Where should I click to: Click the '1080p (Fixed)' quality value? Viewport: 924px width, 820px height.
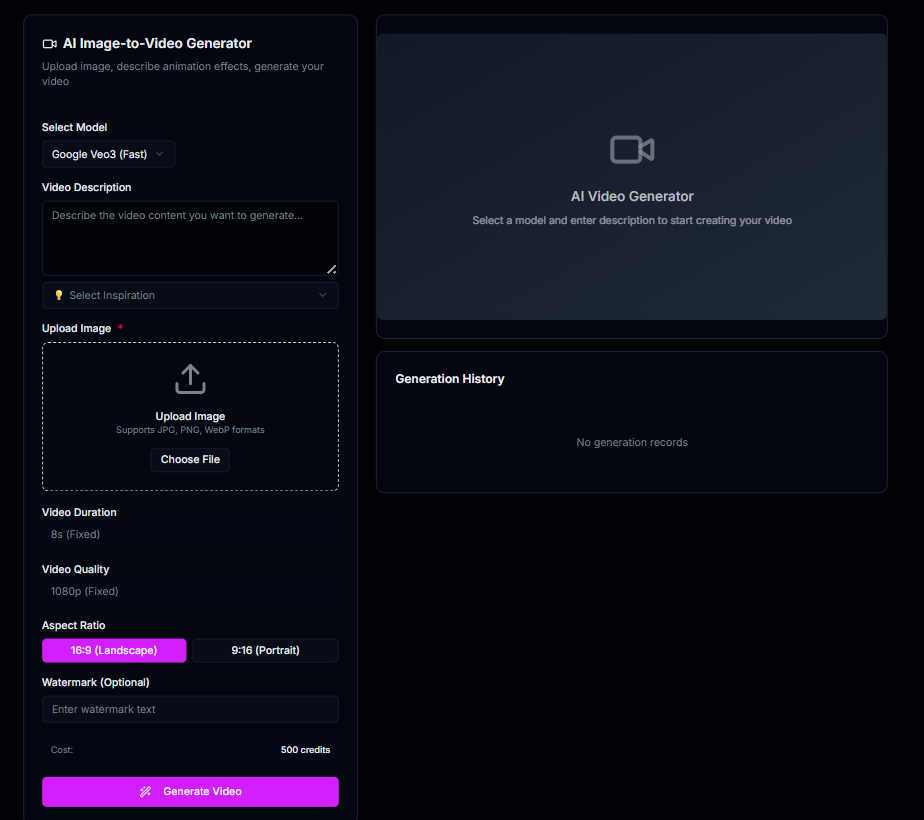point(84,591)
